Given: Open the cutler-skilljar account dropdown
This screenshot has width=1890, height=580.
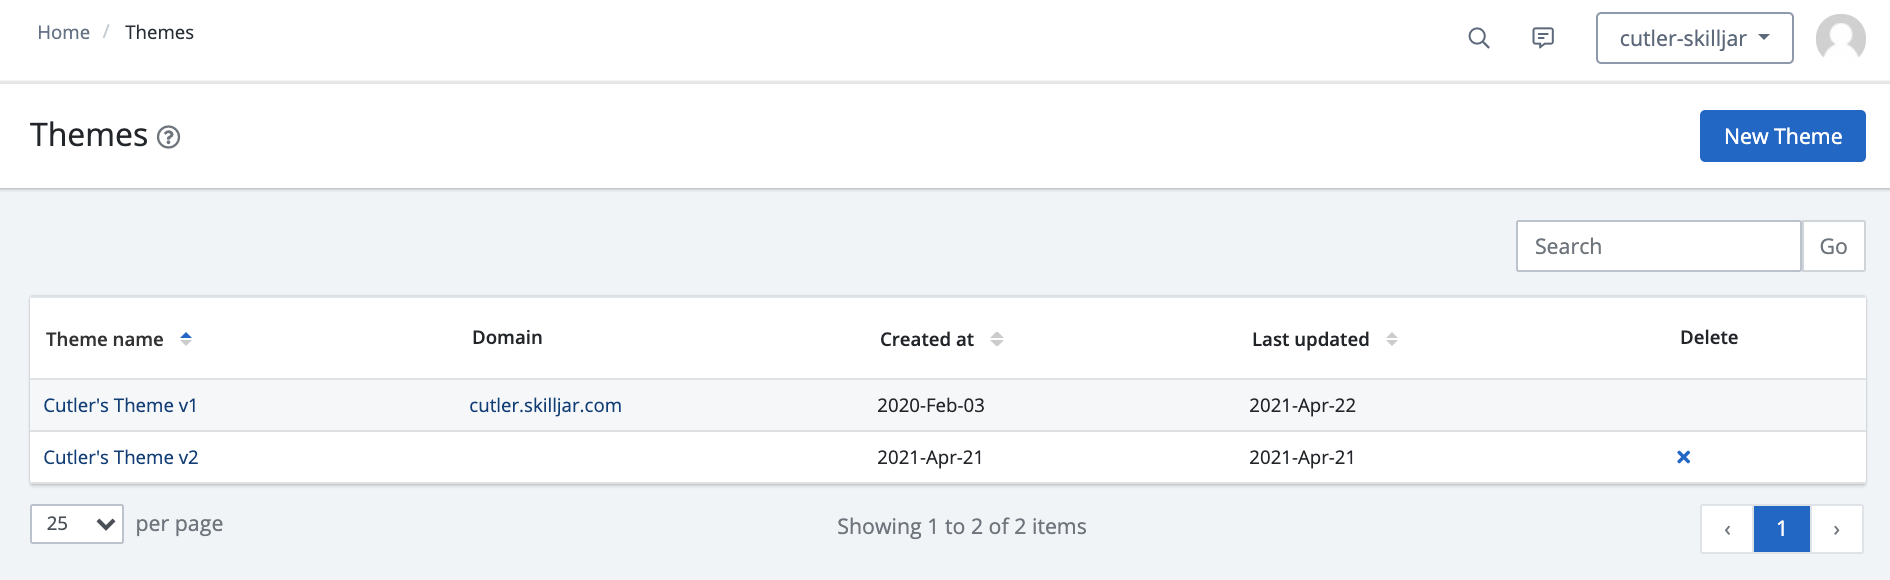Looking at the screenshot, I should (1694, 38).
